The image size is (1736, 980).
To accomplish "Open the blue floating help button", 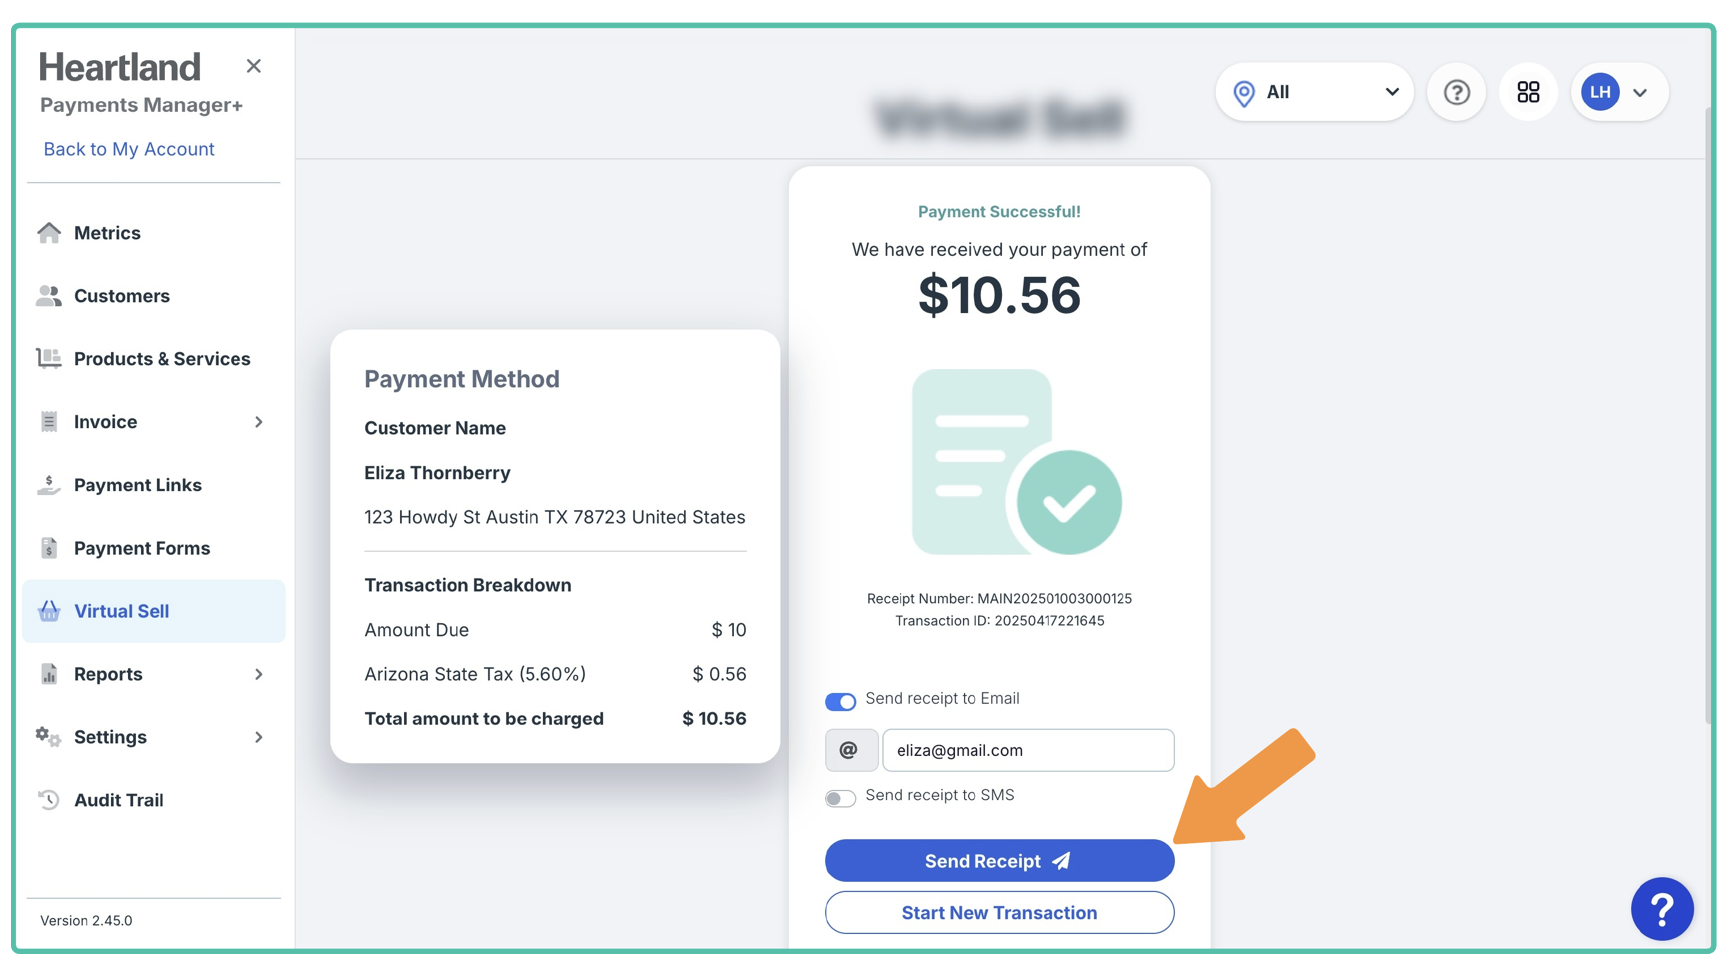I will pyautogui.click(x=1661, y=909).
